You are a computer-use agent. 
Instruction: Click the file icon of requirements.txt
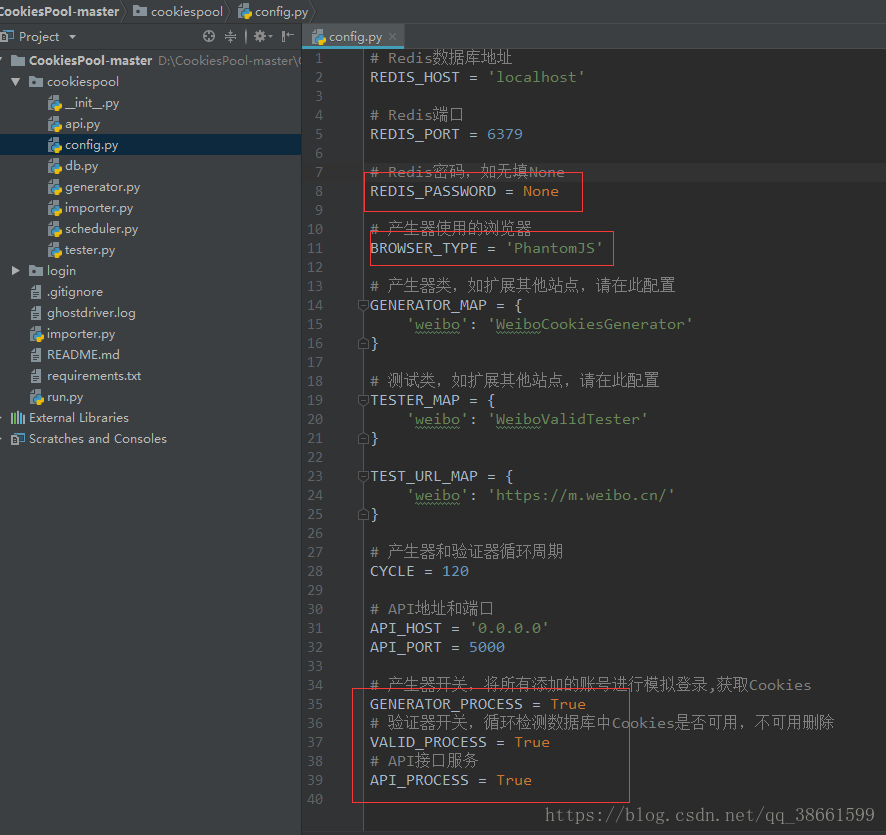(x=36, y=376)
